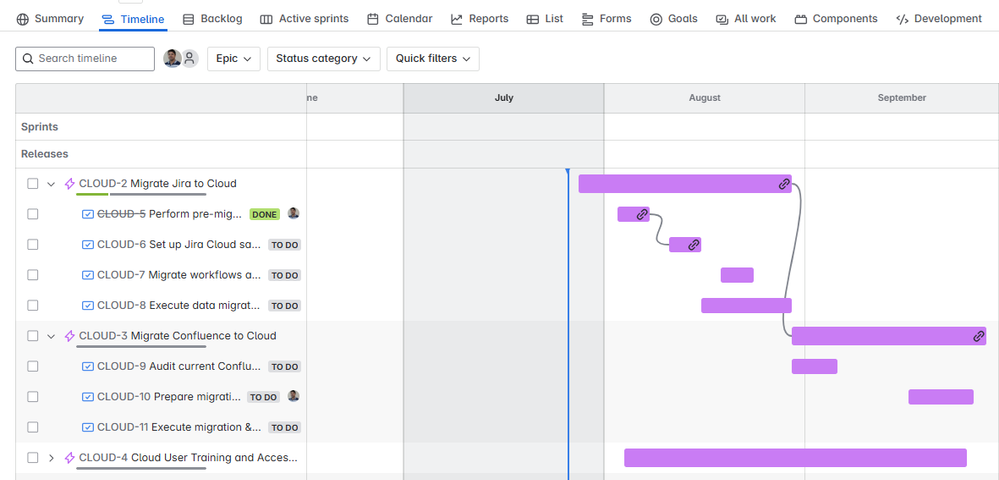Click the DONE status badge on CLOUD-5

(264, 214)
